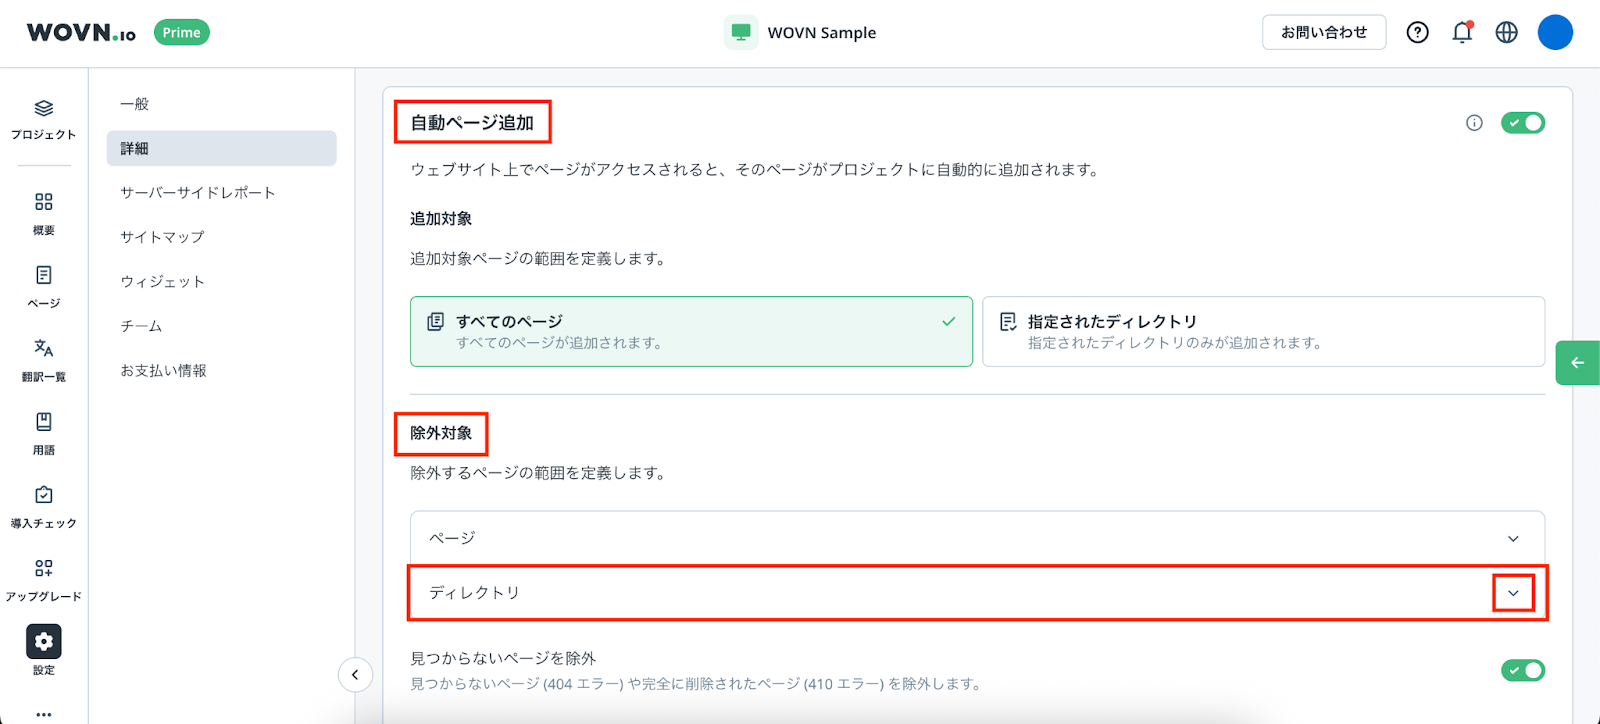This screenshot has height=724, width=1600.
Task: Click the アップグレード upgrade icon
Action: pos(43,568)
